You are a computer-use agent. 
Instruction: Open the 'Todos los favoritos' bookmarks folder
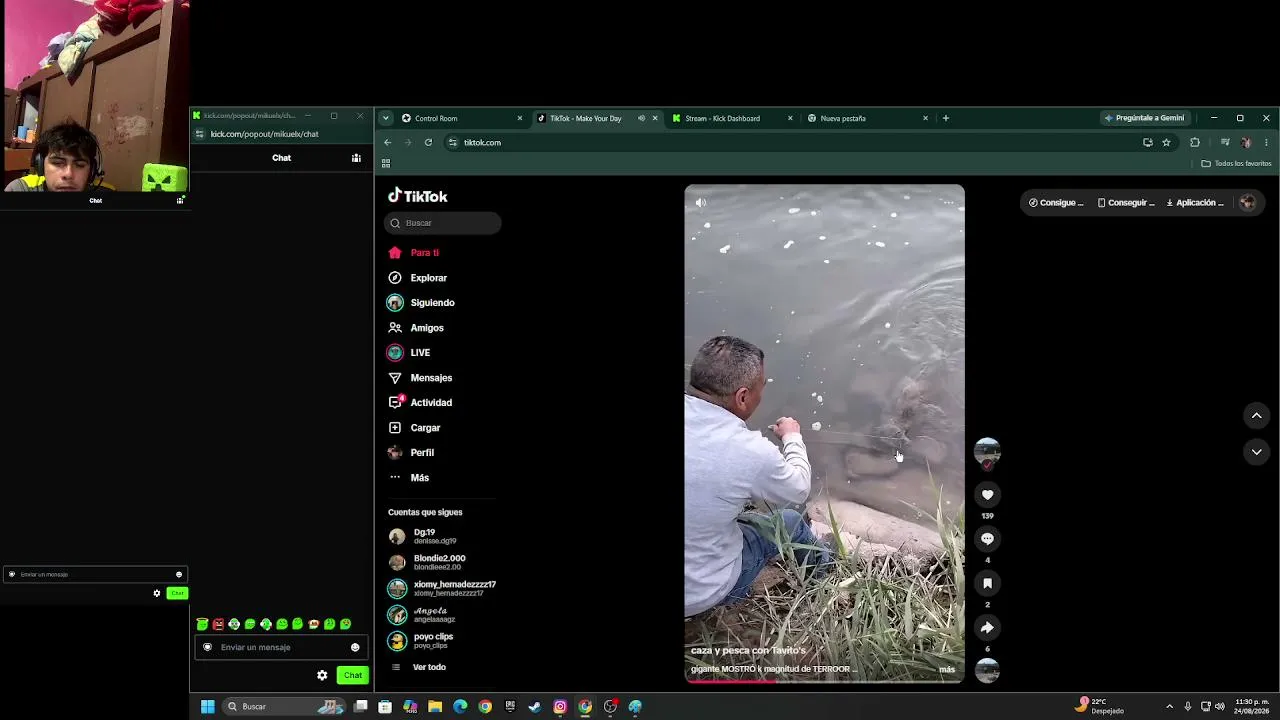click(1236, 164)
